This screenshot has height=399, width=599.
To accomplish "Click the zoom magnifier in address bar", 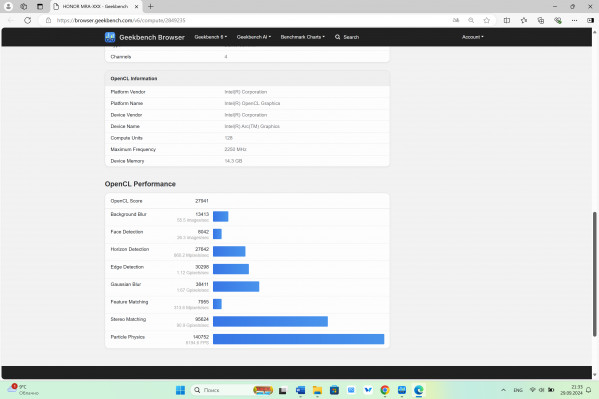I will 471,20.
